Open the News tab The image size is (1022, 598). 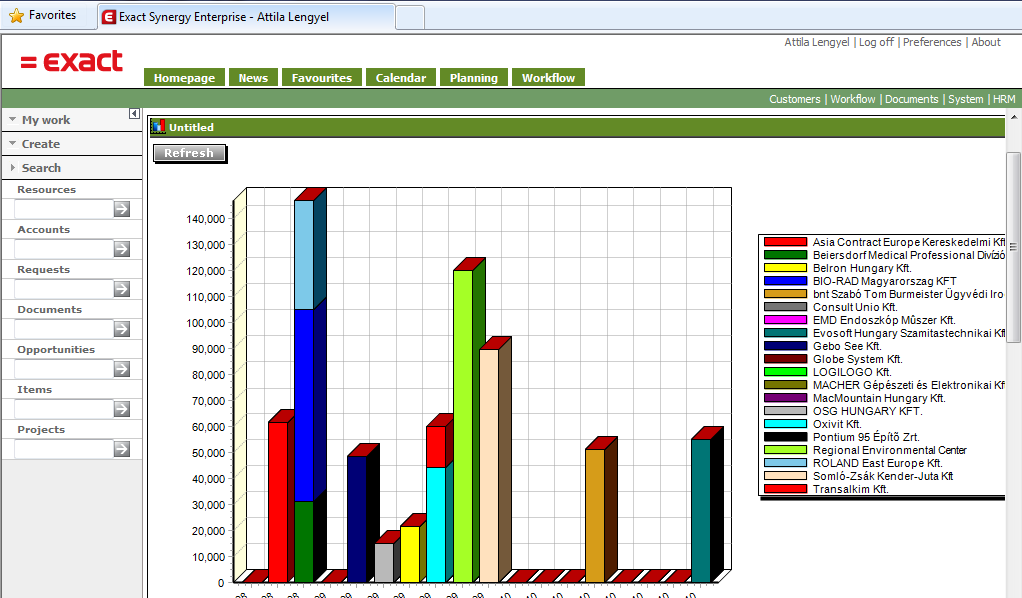pos(253,78)
